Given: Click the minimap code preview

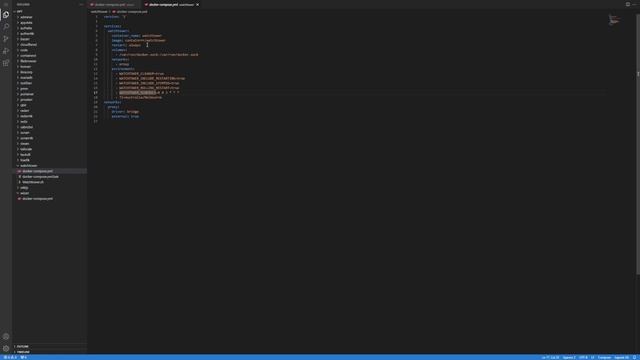Looking at the screenshot, I should (614, 20).
